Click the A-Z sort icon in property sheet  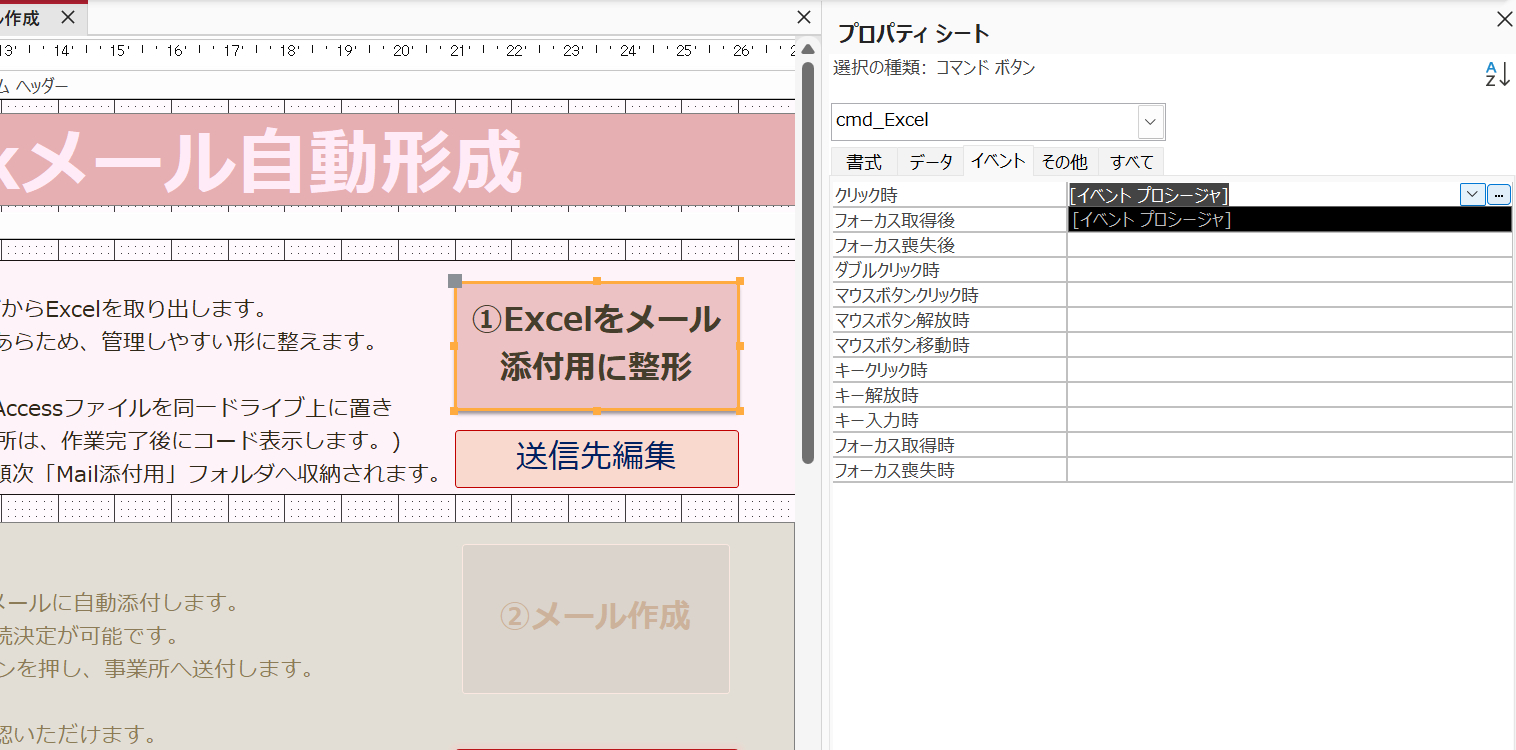1496,74
